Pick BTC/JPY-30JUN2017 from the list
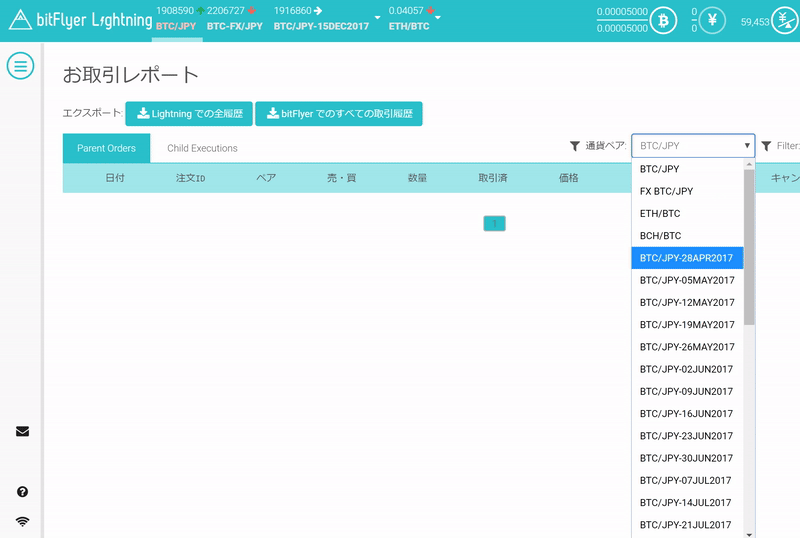Viewport: 800px width, 538px height. pos(687,458)
